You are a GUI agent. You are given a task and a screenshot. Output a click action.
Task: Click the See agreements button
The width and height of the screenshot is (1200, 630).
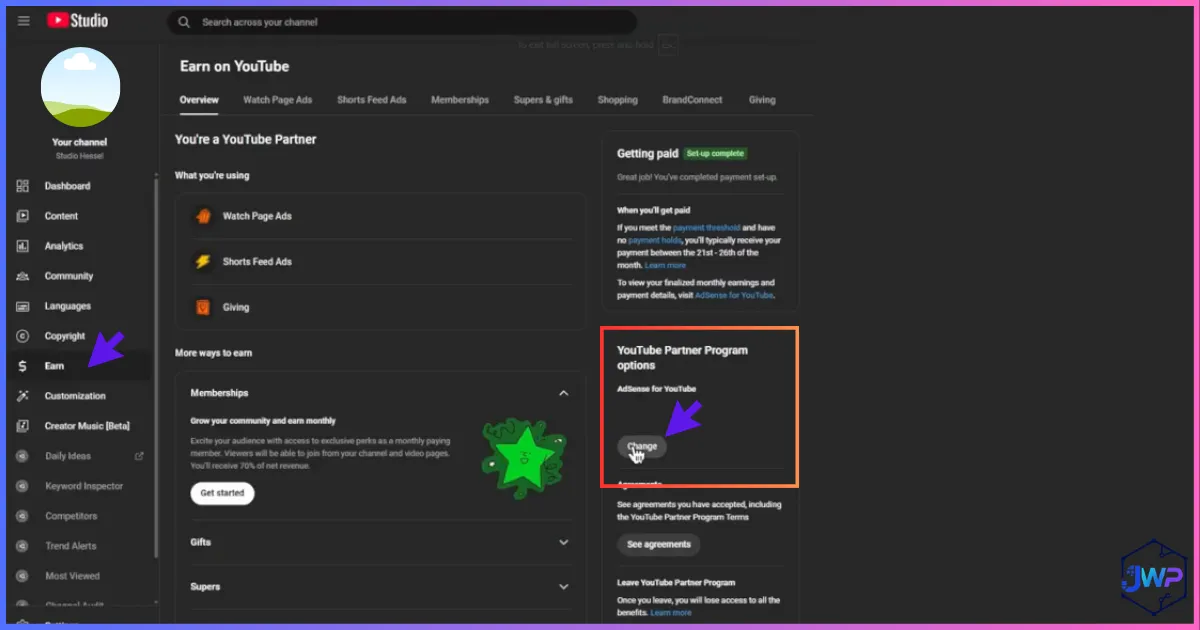pos(658,545)
